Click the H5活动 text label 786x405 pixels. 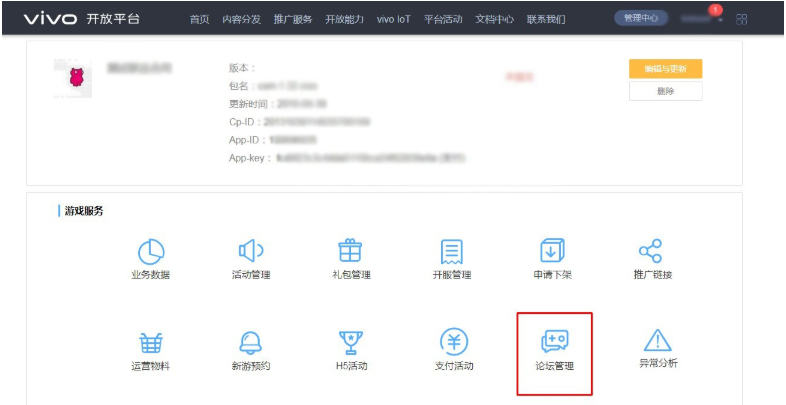tap(351, 366)
